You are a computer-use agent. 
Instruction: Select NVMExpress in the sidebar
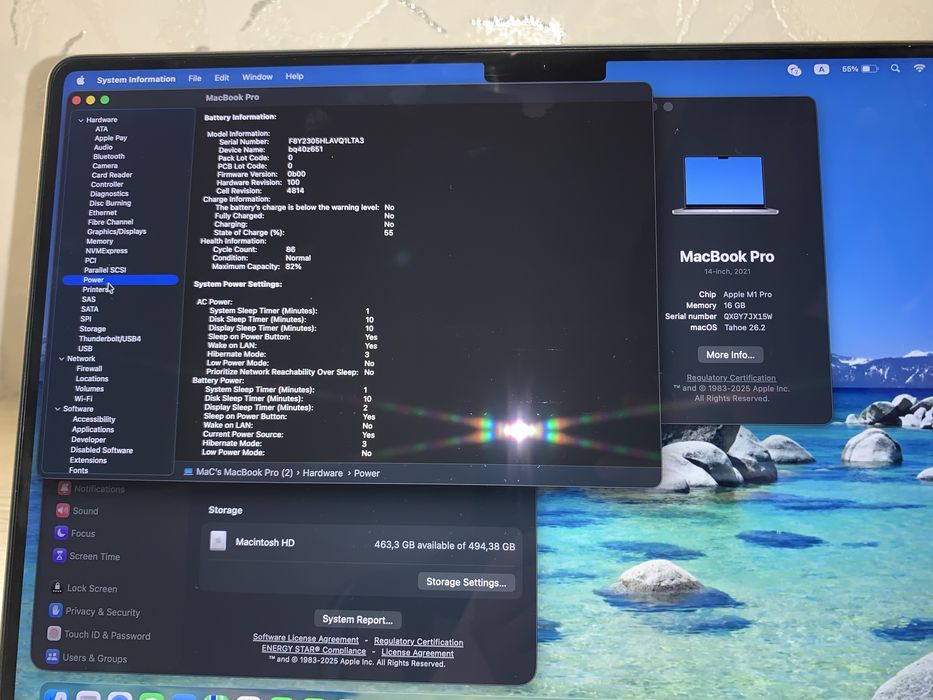point(107,251)
